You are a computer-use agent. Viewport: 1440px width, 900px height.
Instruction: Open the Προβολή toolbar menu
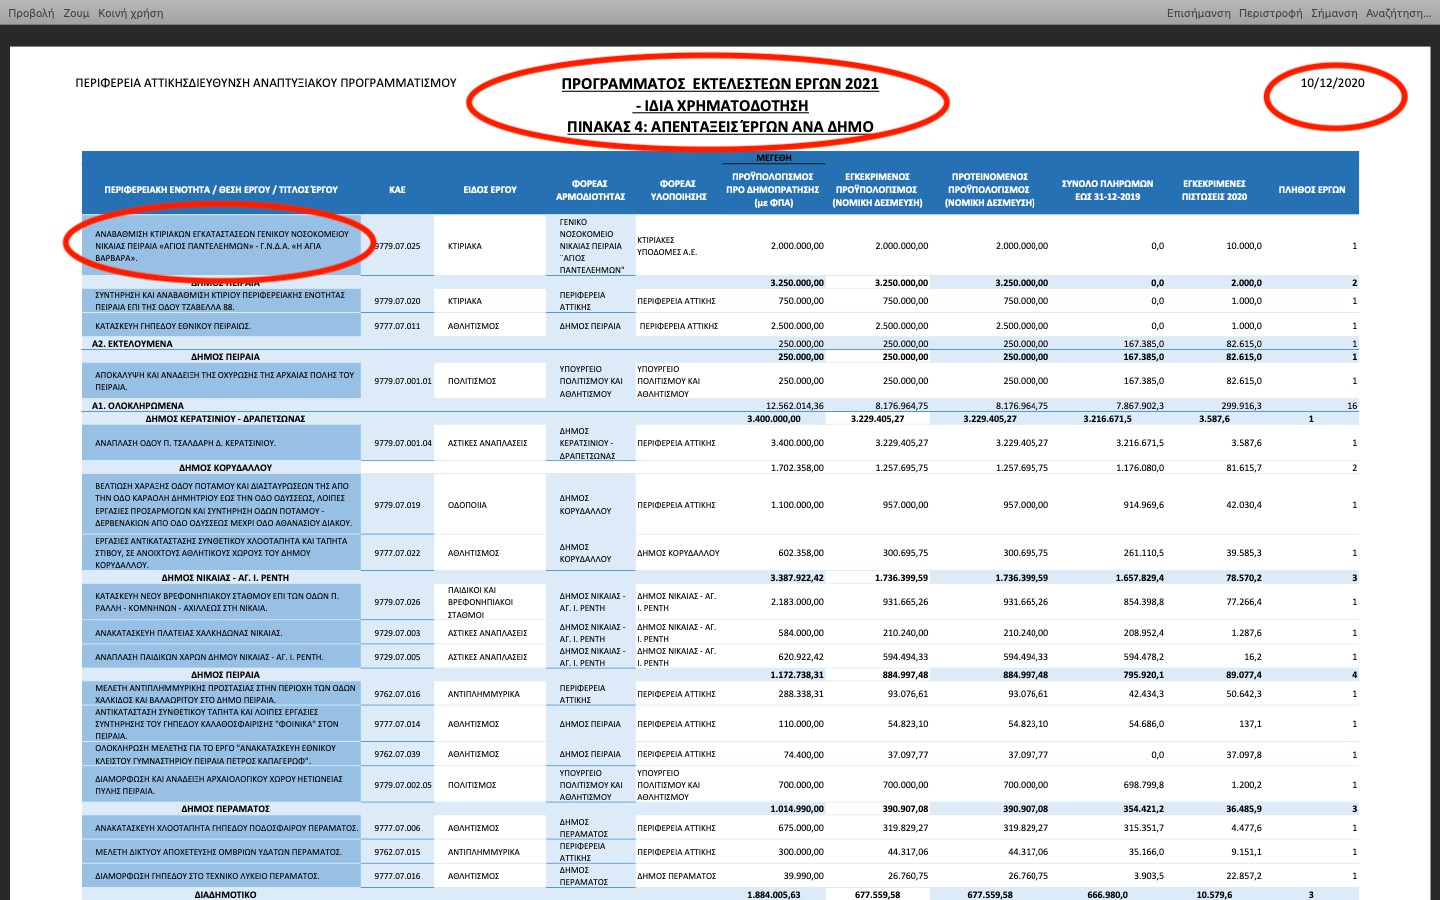31,13
